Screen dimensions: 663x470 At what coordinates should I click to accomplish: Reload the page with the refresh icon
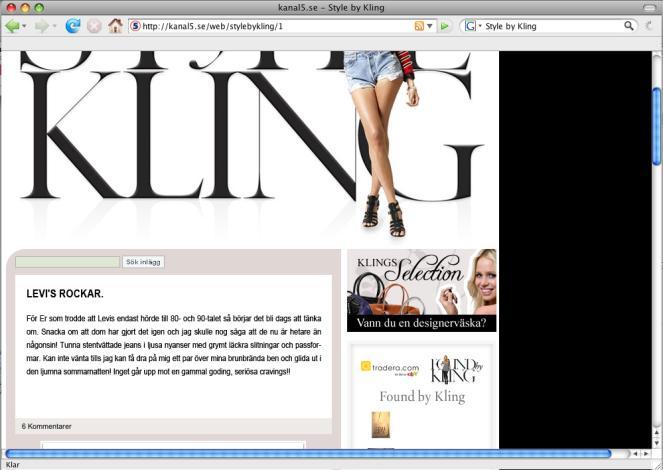[x=73, y=26]
